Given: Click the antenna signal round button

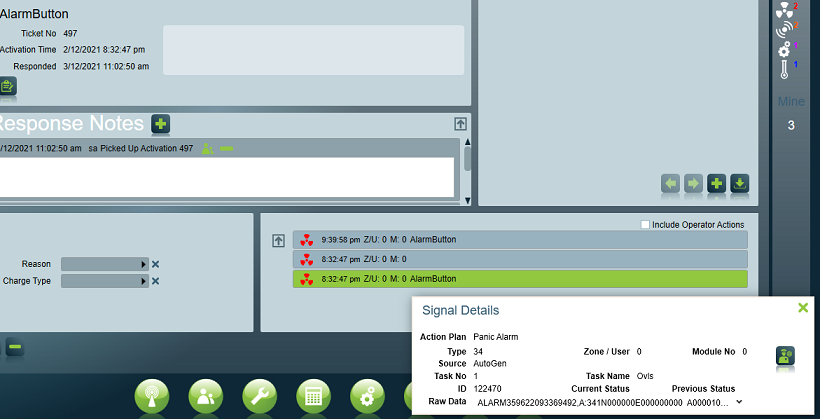Looking at the screenshot, I should (x=152, y=397).
